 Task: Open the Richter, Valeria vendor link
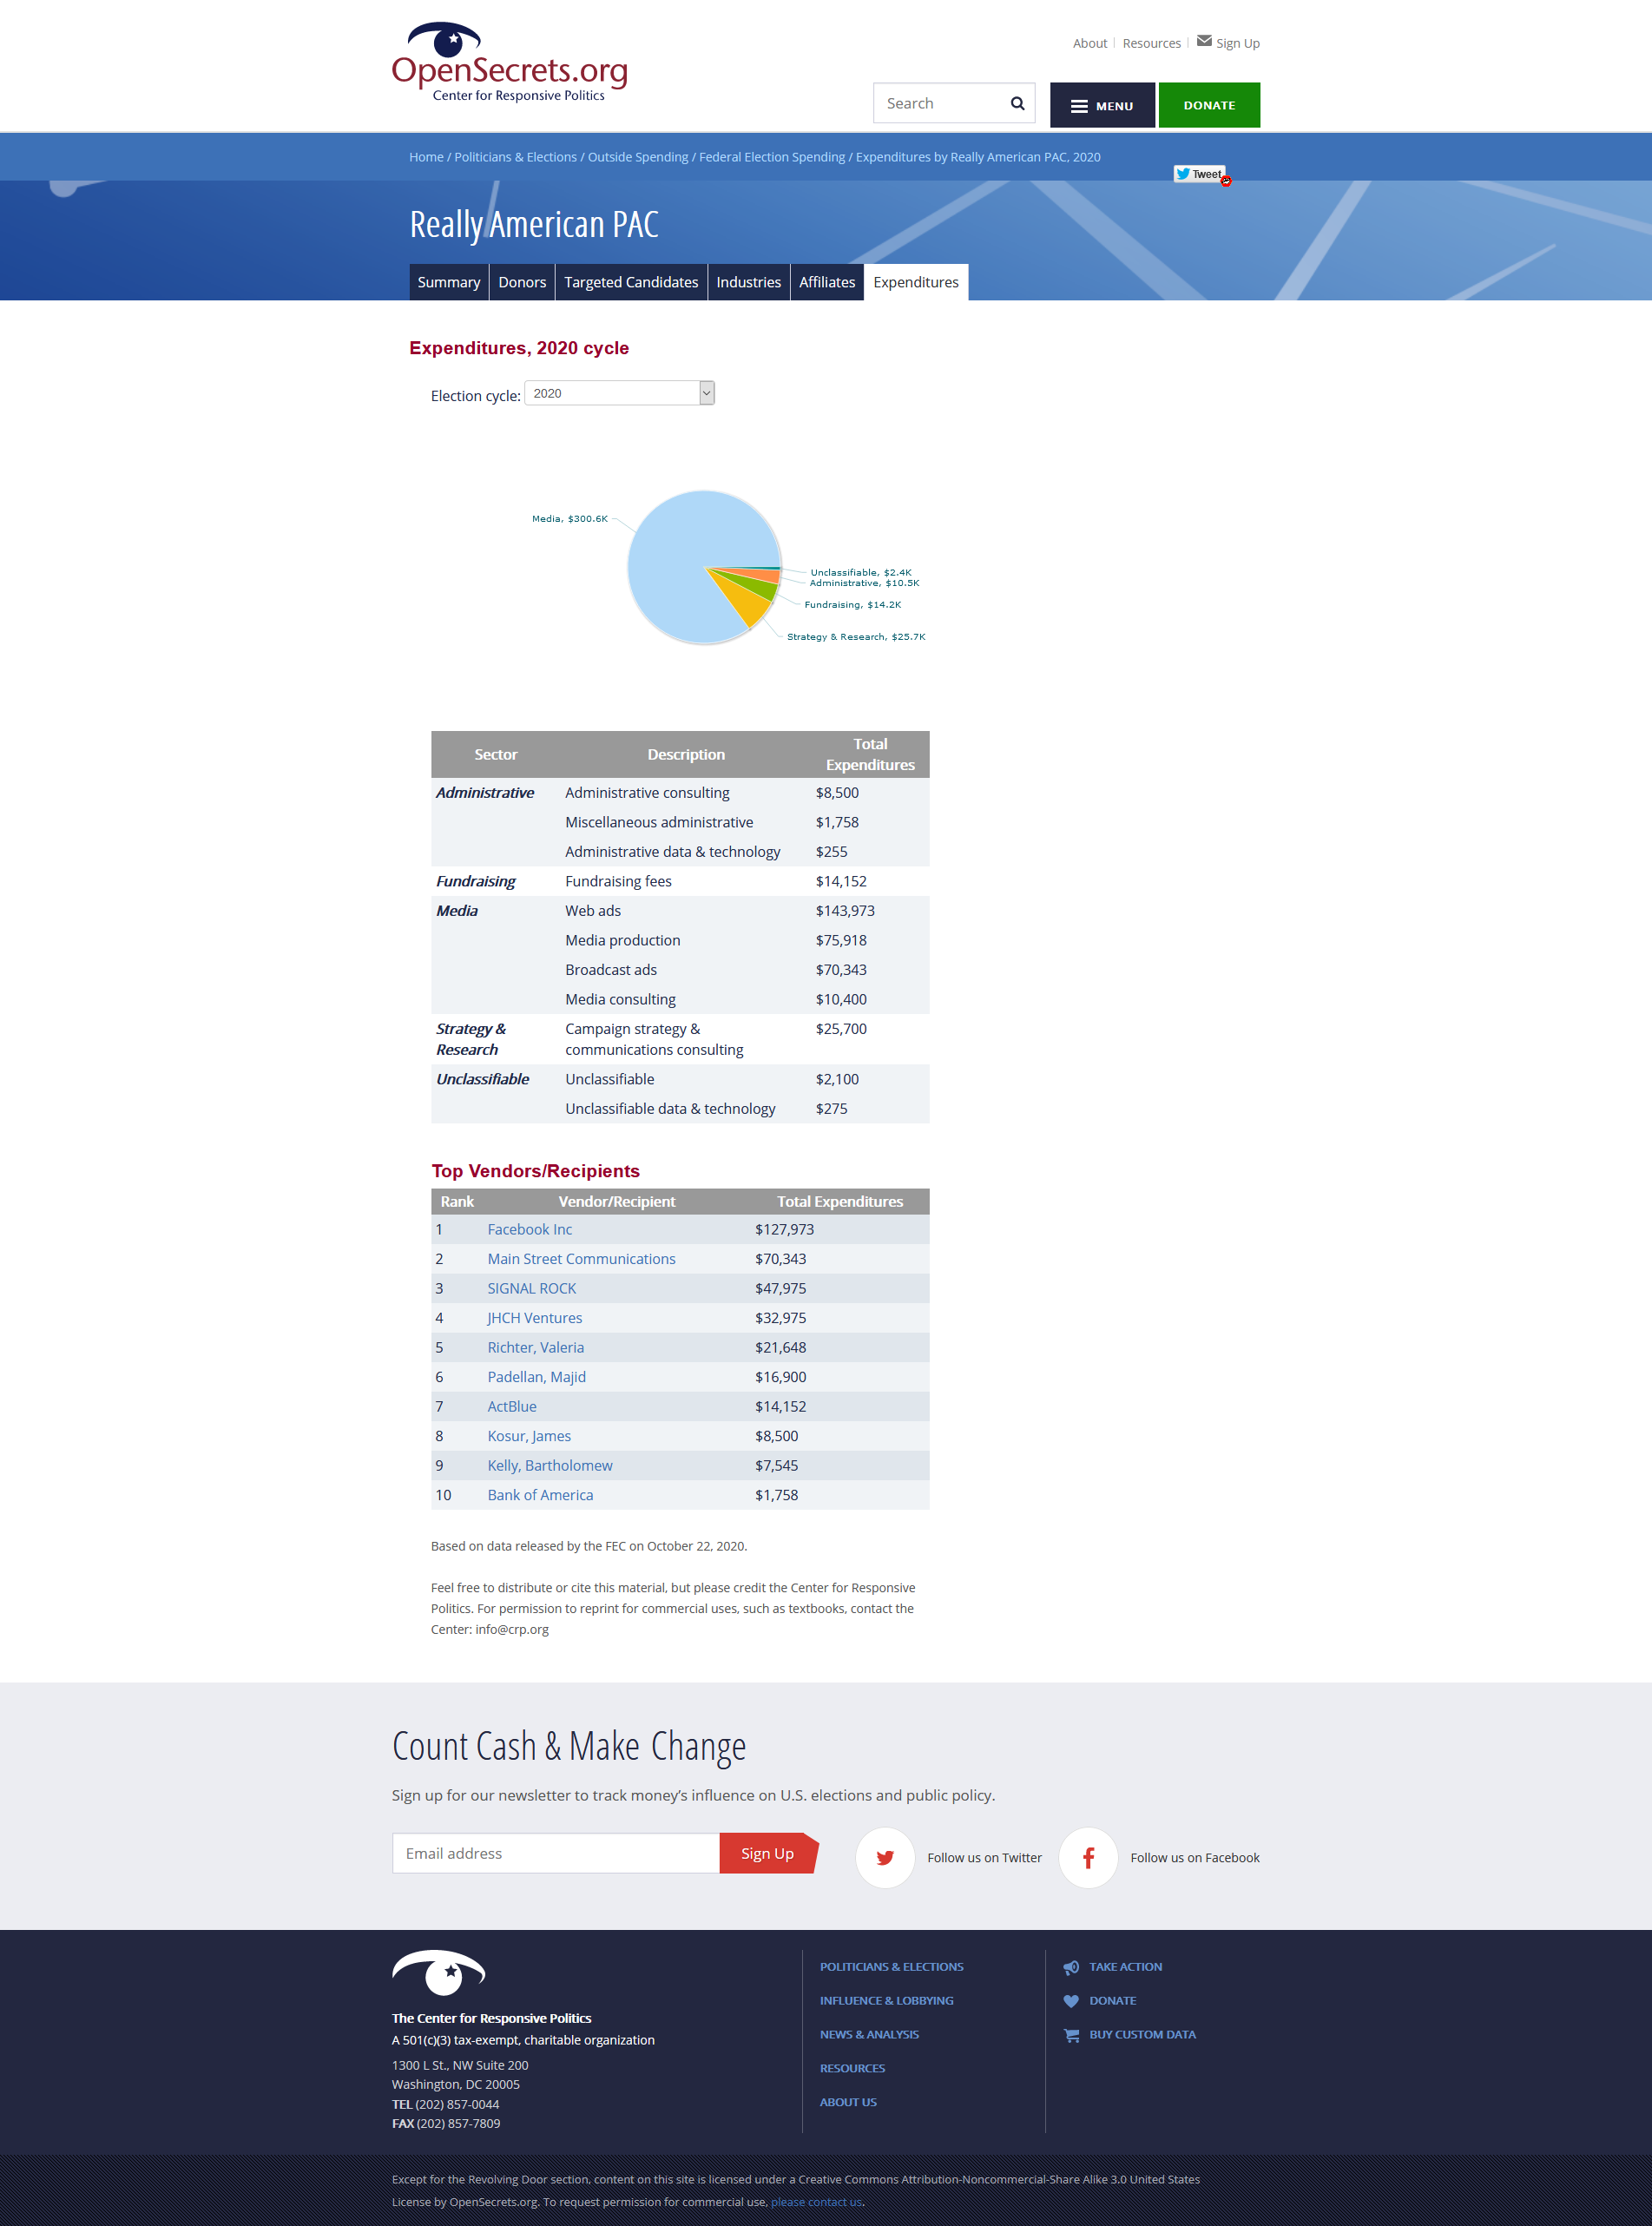pos(536,1347)
